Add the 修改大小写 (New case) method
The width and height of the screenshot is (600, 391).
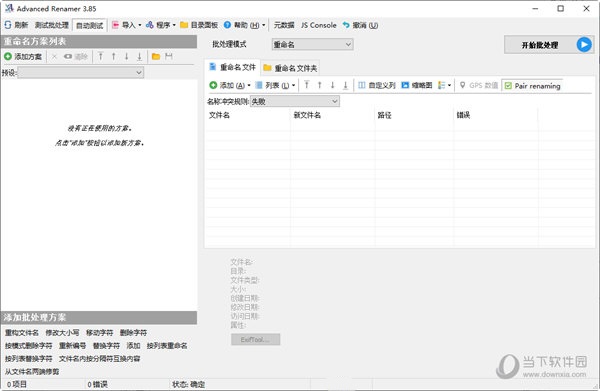[62, 333]
